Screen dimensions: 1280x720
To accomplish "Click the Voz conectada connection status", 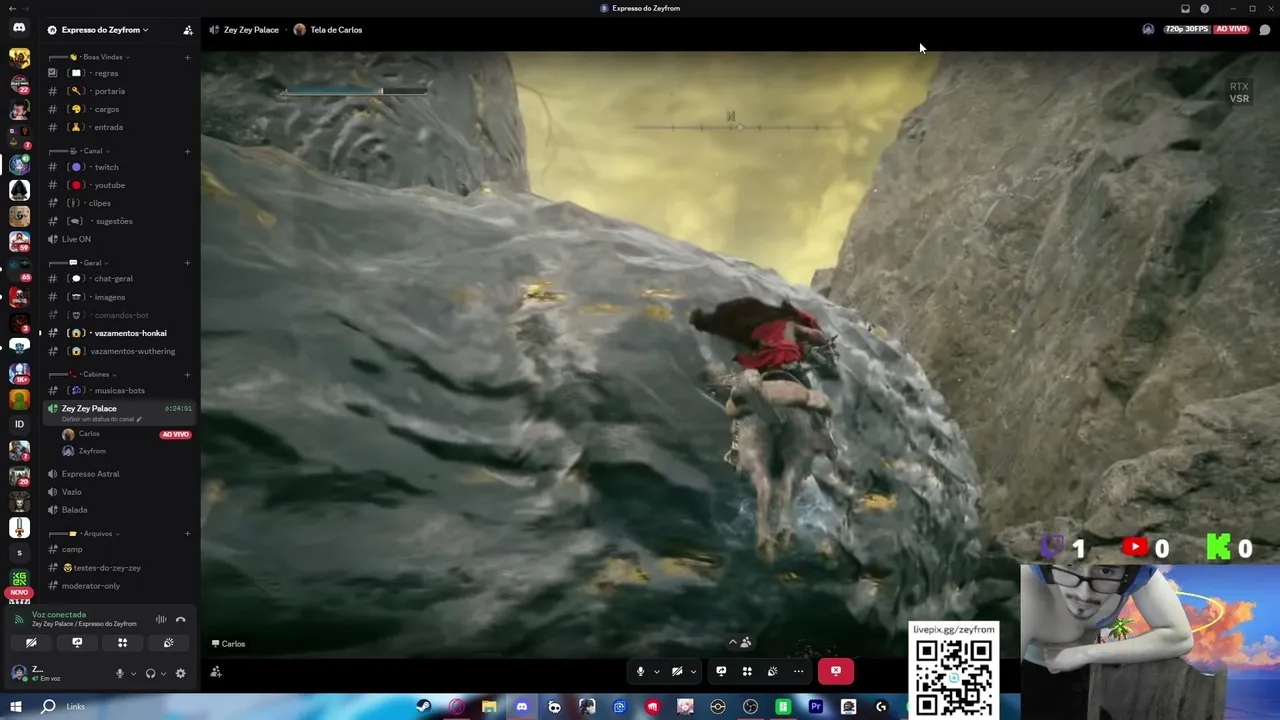I will [x=59, y=615].
